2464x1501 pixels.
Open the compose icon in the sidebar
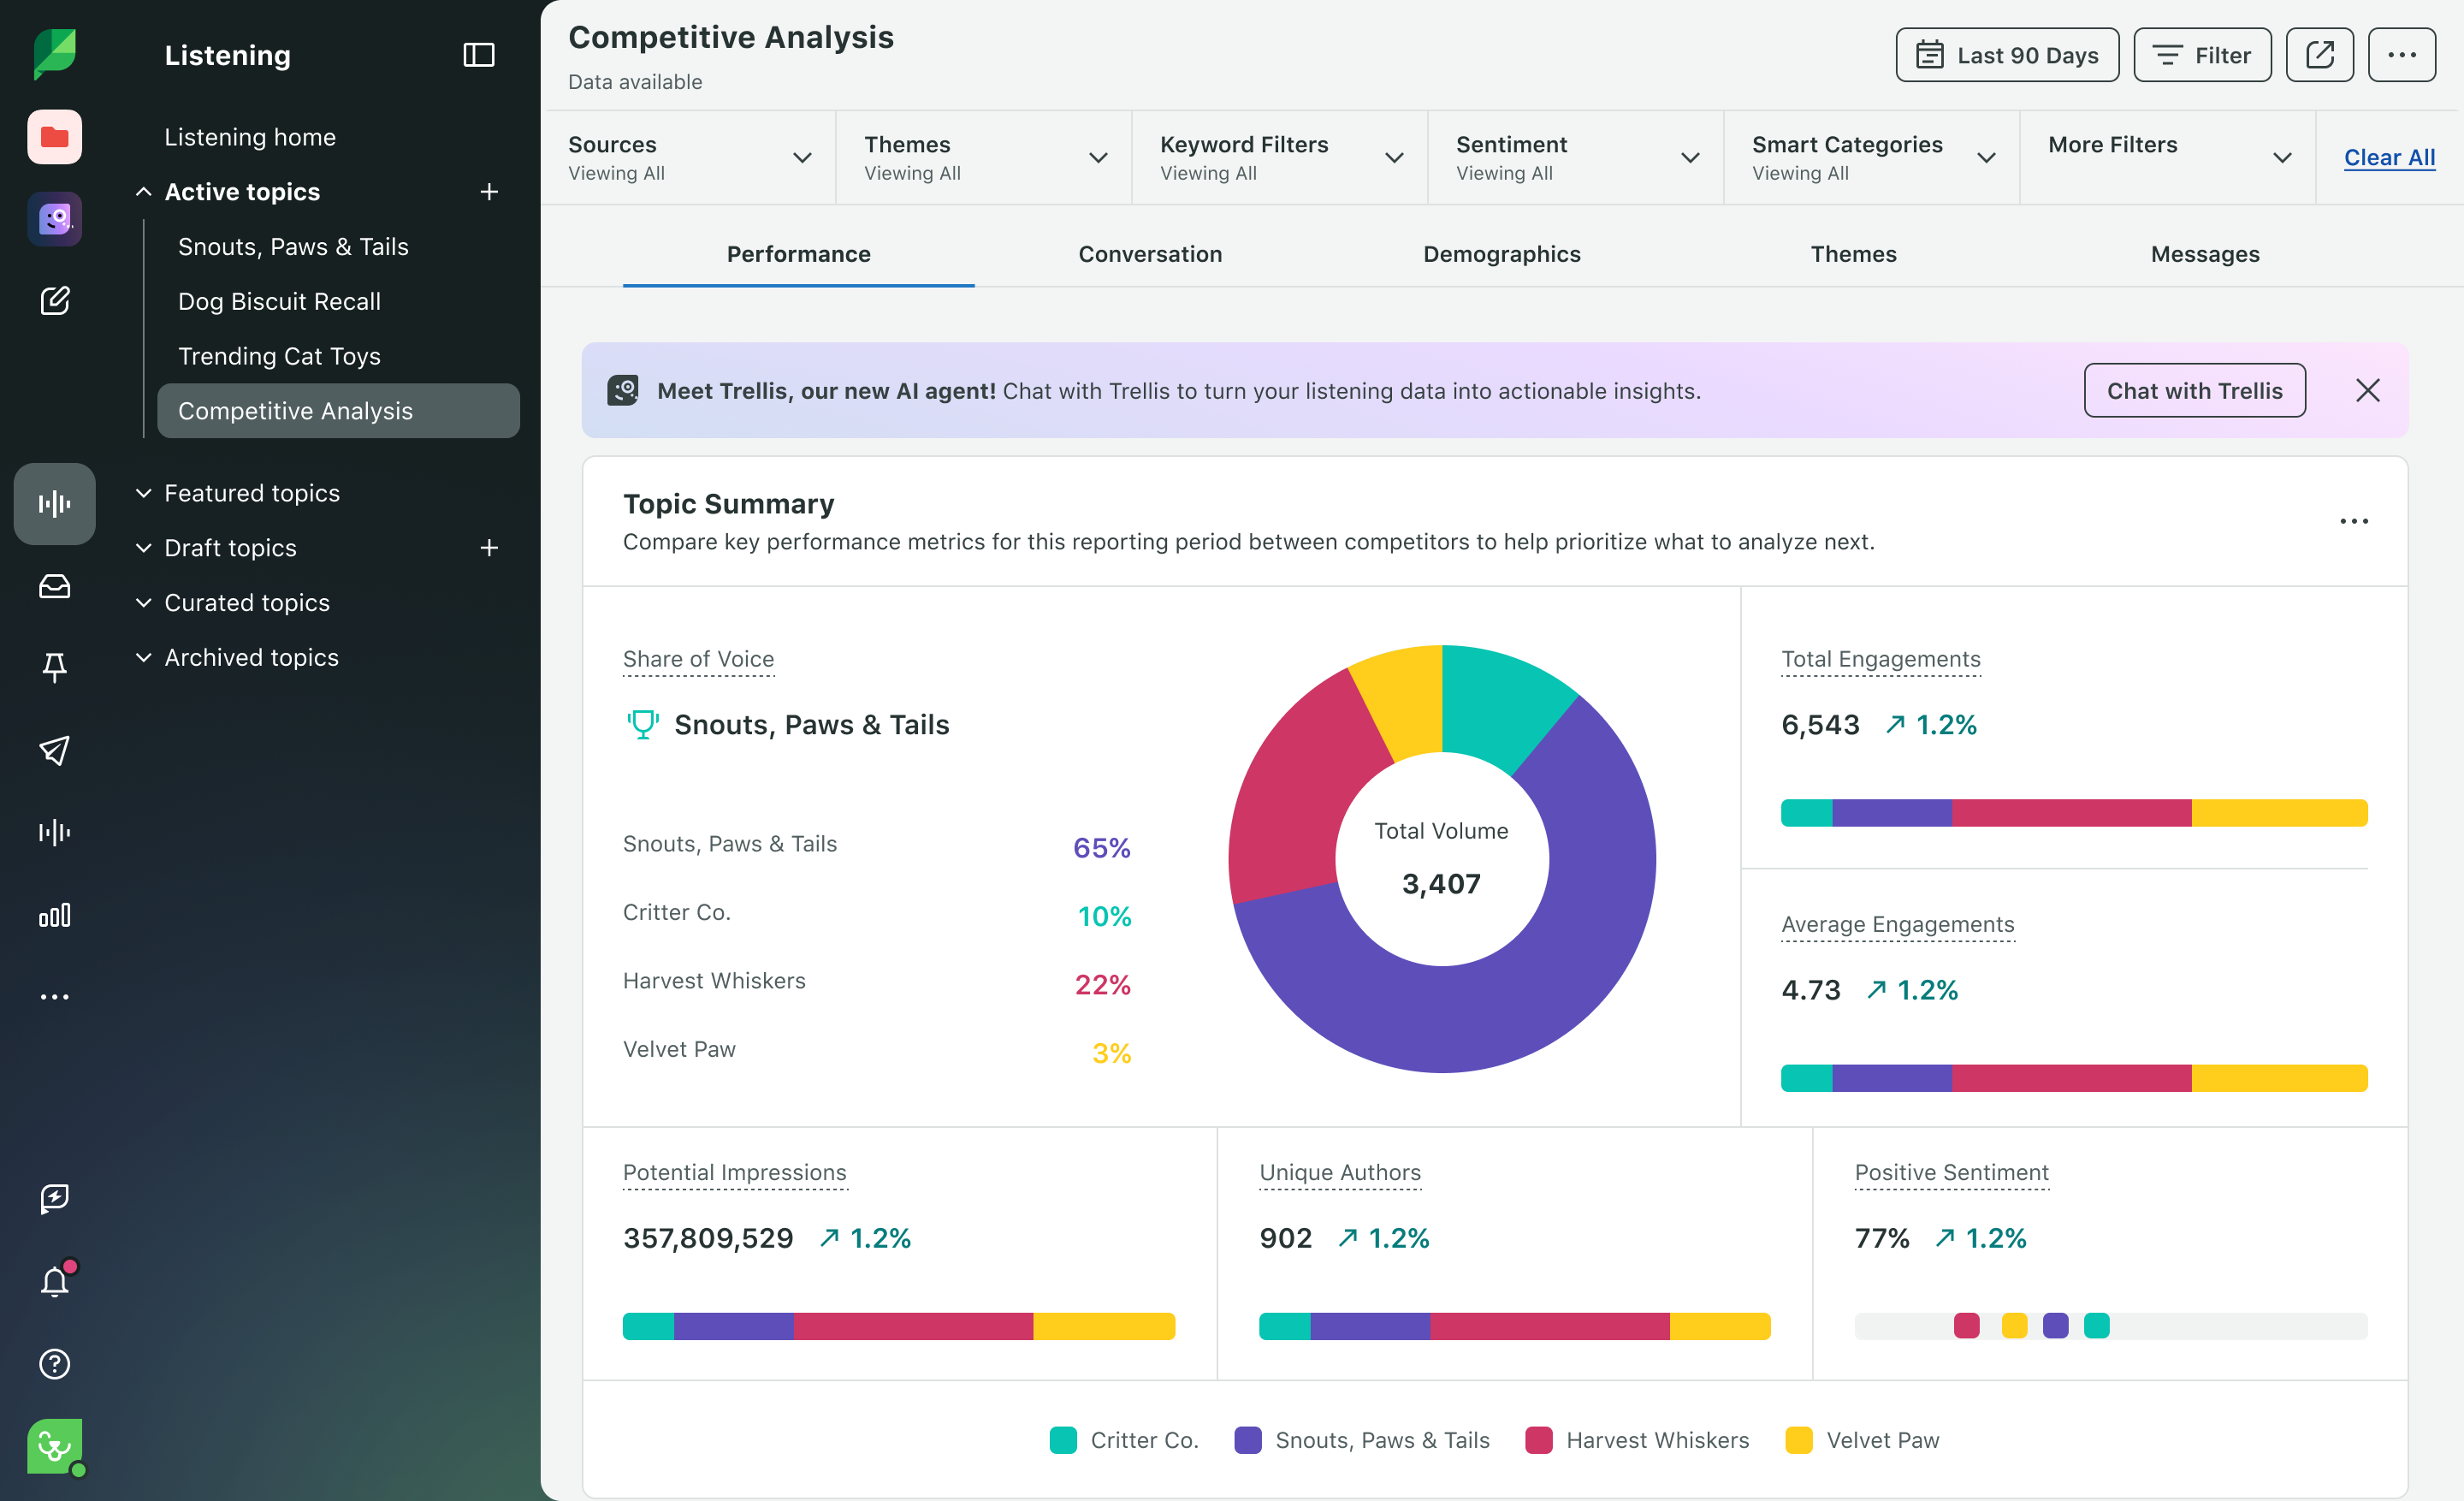pos(55,300)
